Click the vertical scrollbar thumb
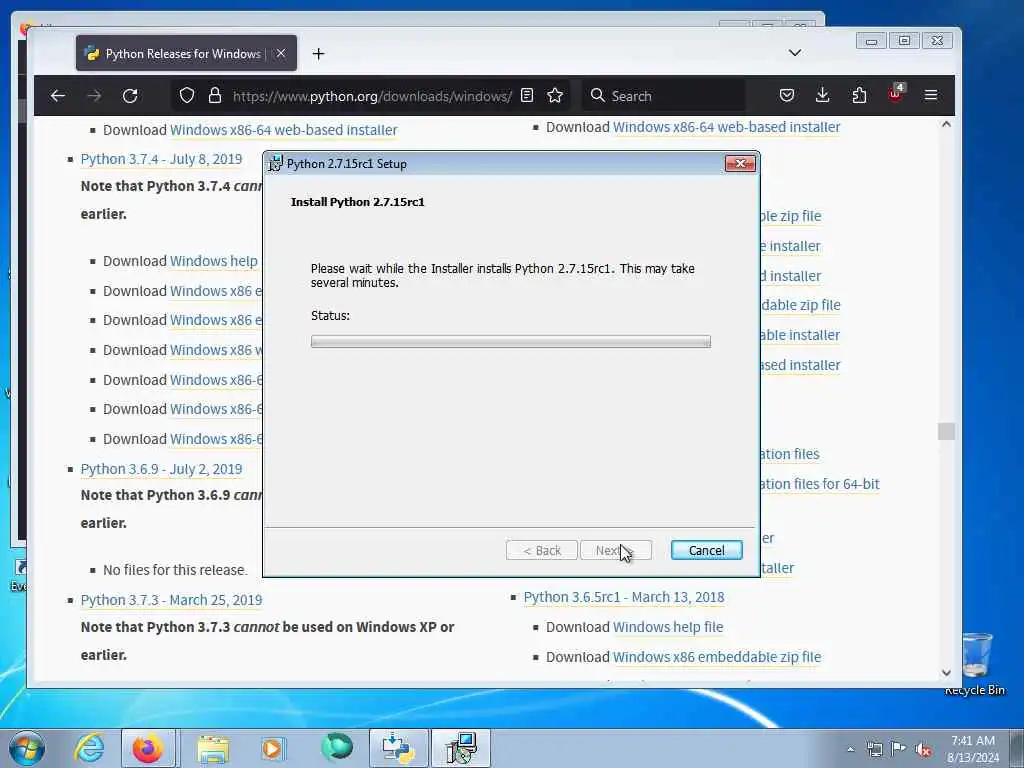This screenshot has width=1024, height=768. (x=946, y=431)
